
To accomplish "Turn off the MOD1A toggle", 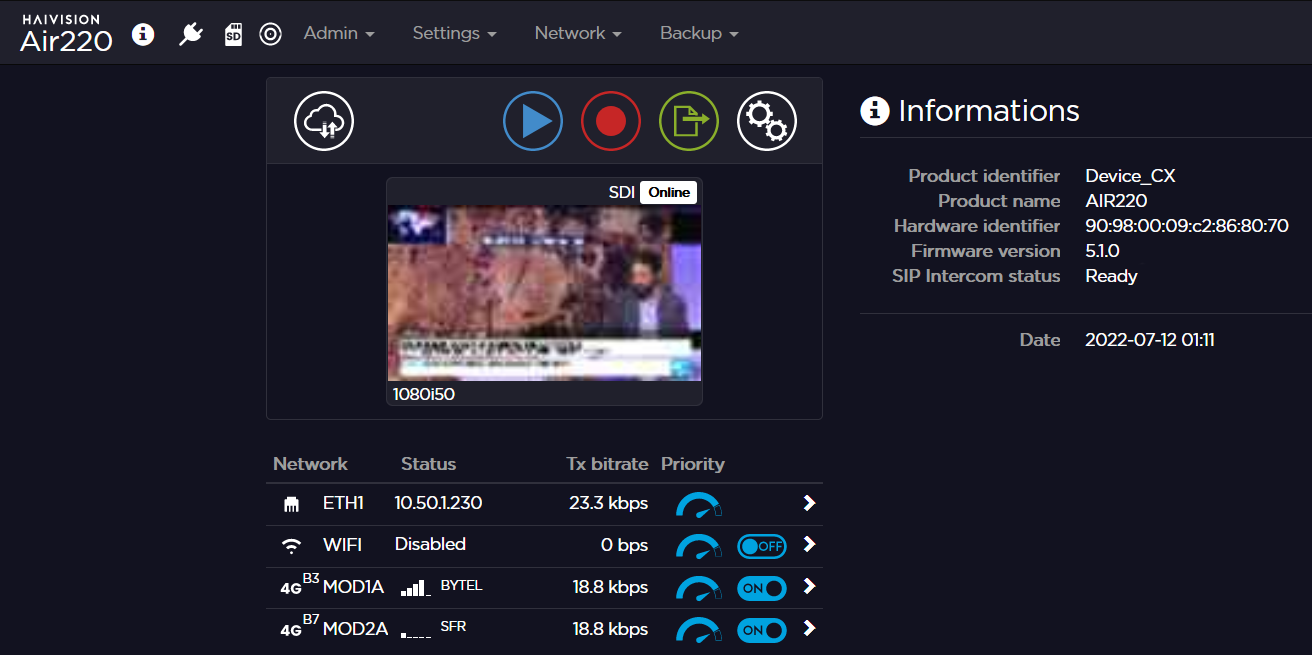I will pos(762,588).
